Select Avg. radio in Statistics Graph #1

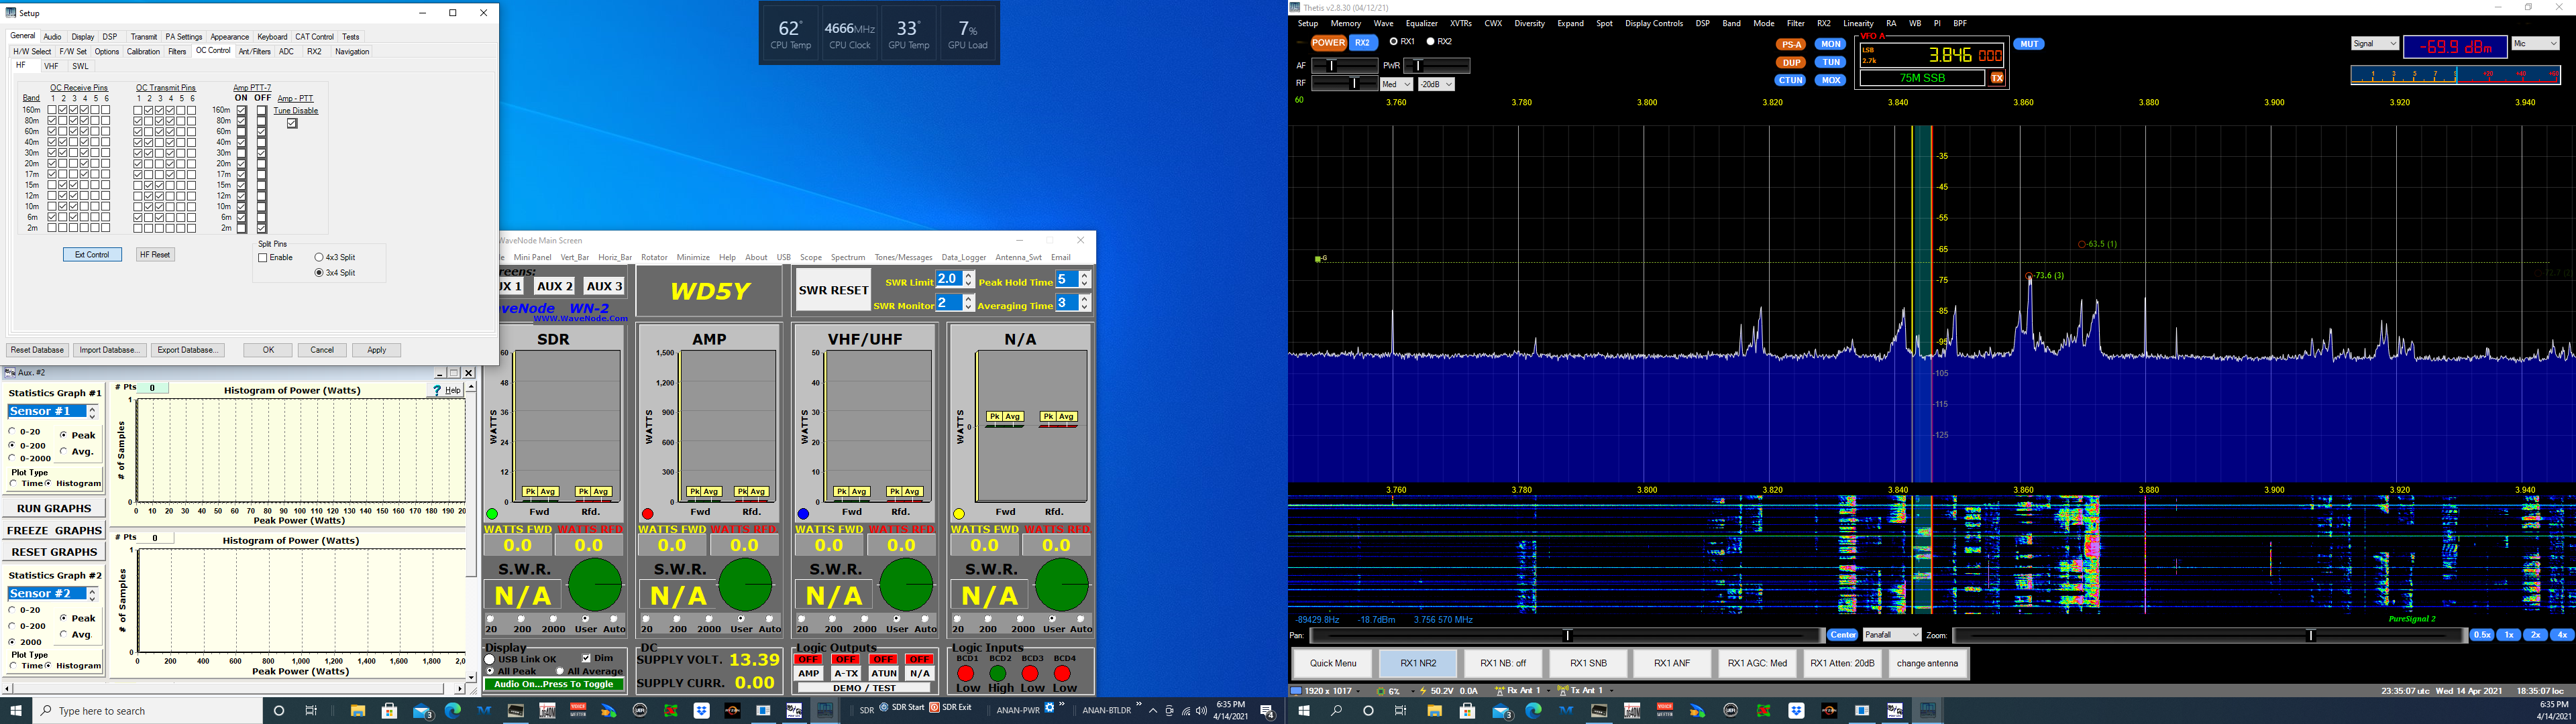pos(63,451)
